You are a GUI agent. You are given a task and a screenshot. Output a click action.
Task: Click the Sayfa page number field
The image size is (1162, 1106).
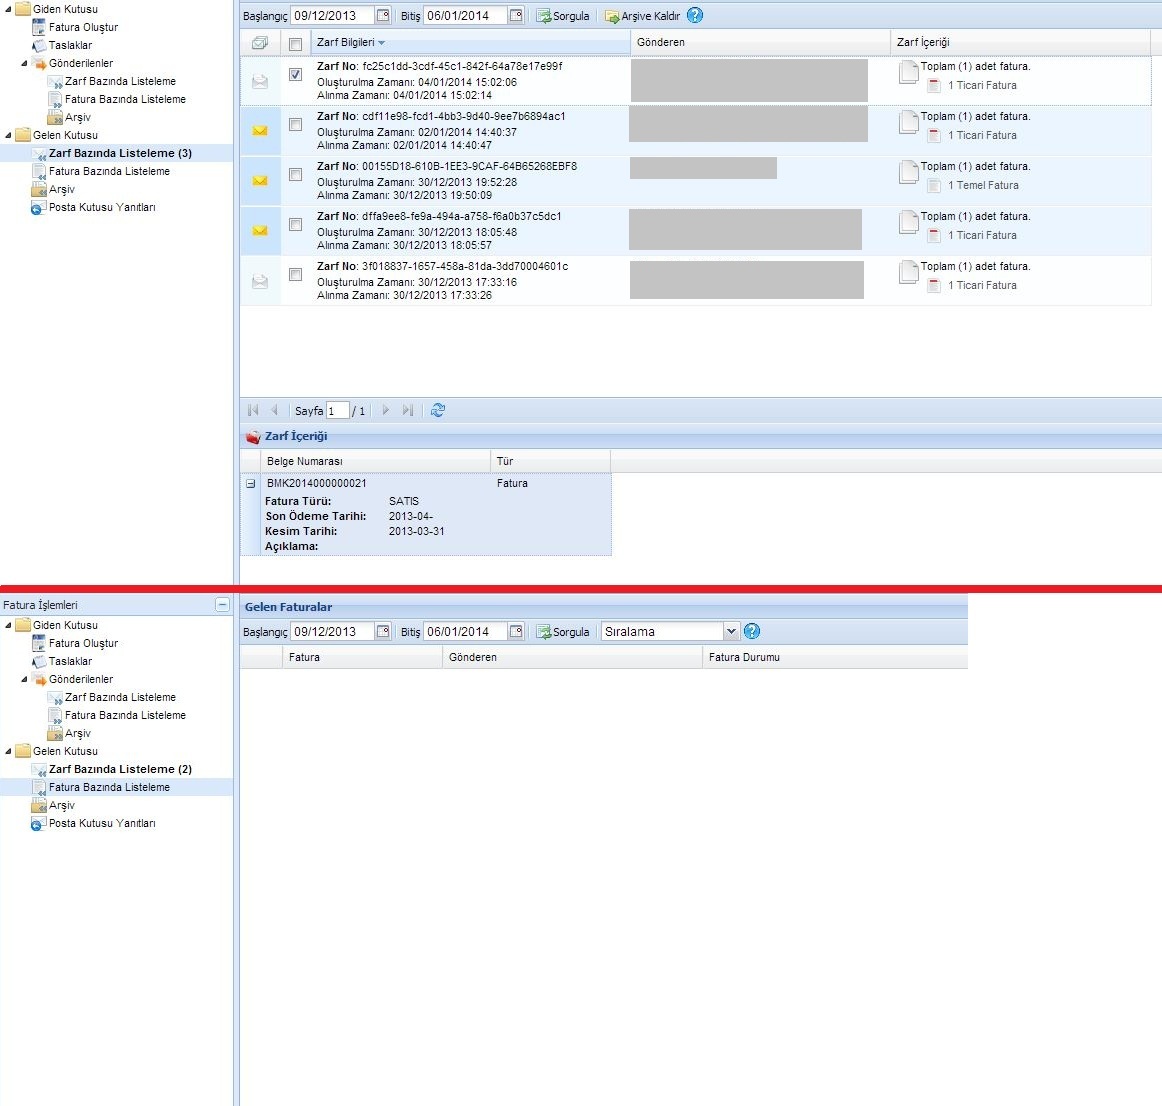coord(337,411)
